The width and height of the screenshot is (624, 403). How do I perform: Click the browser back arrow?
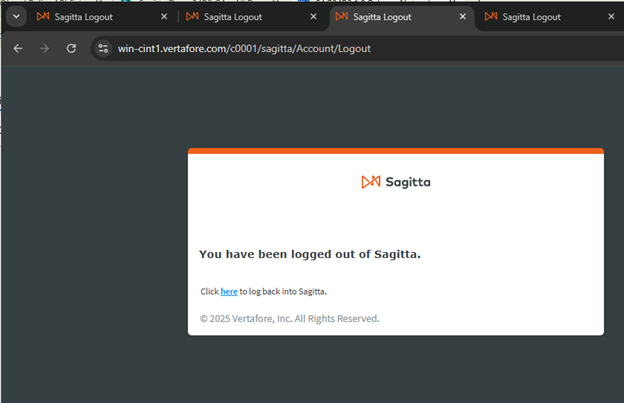[x=18, y=49]
